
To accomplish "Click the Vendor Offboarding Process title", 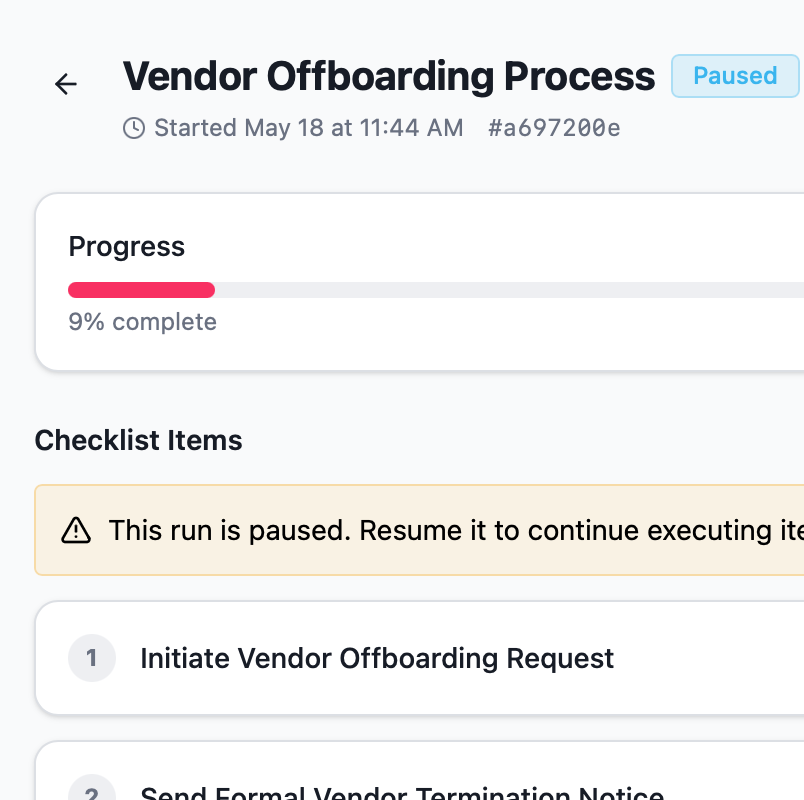I will coord(389,76).
